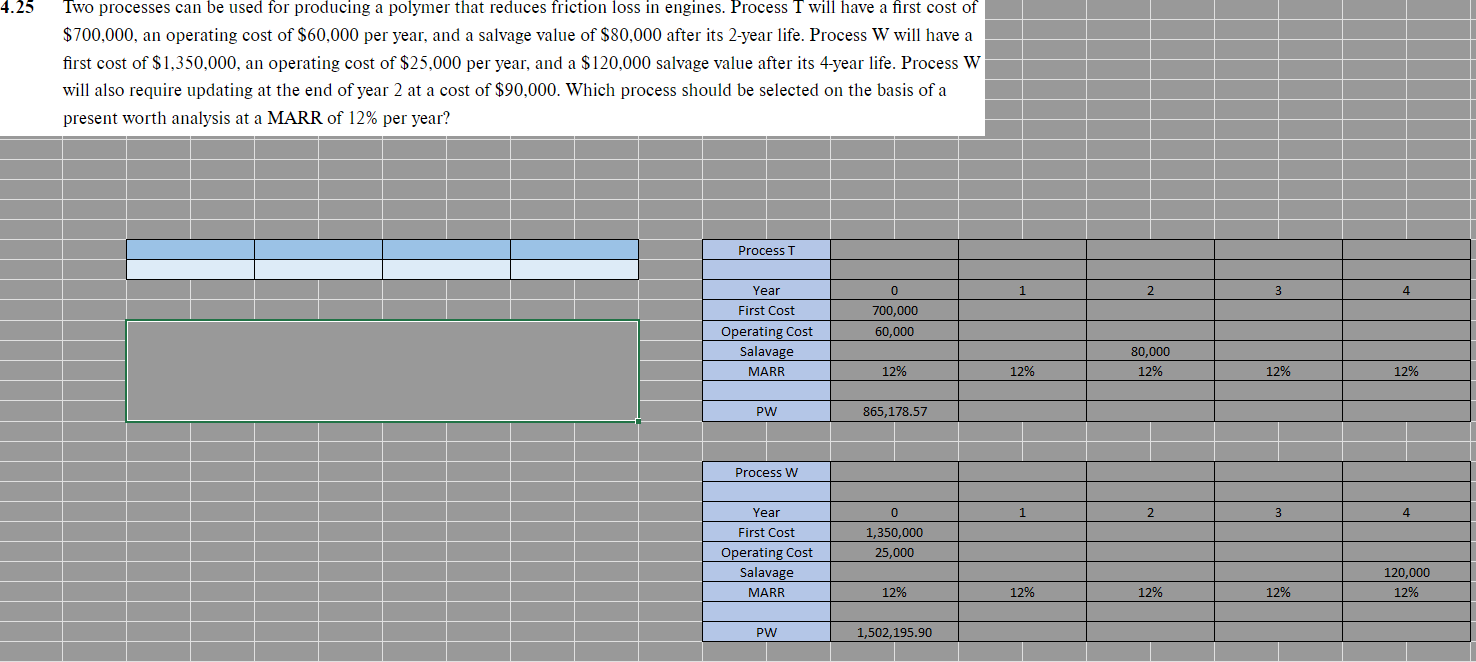Screen dimensions: 1476x662
Task: Click the Salavage label cell in Process W table
Action: (x=766, y=572)
